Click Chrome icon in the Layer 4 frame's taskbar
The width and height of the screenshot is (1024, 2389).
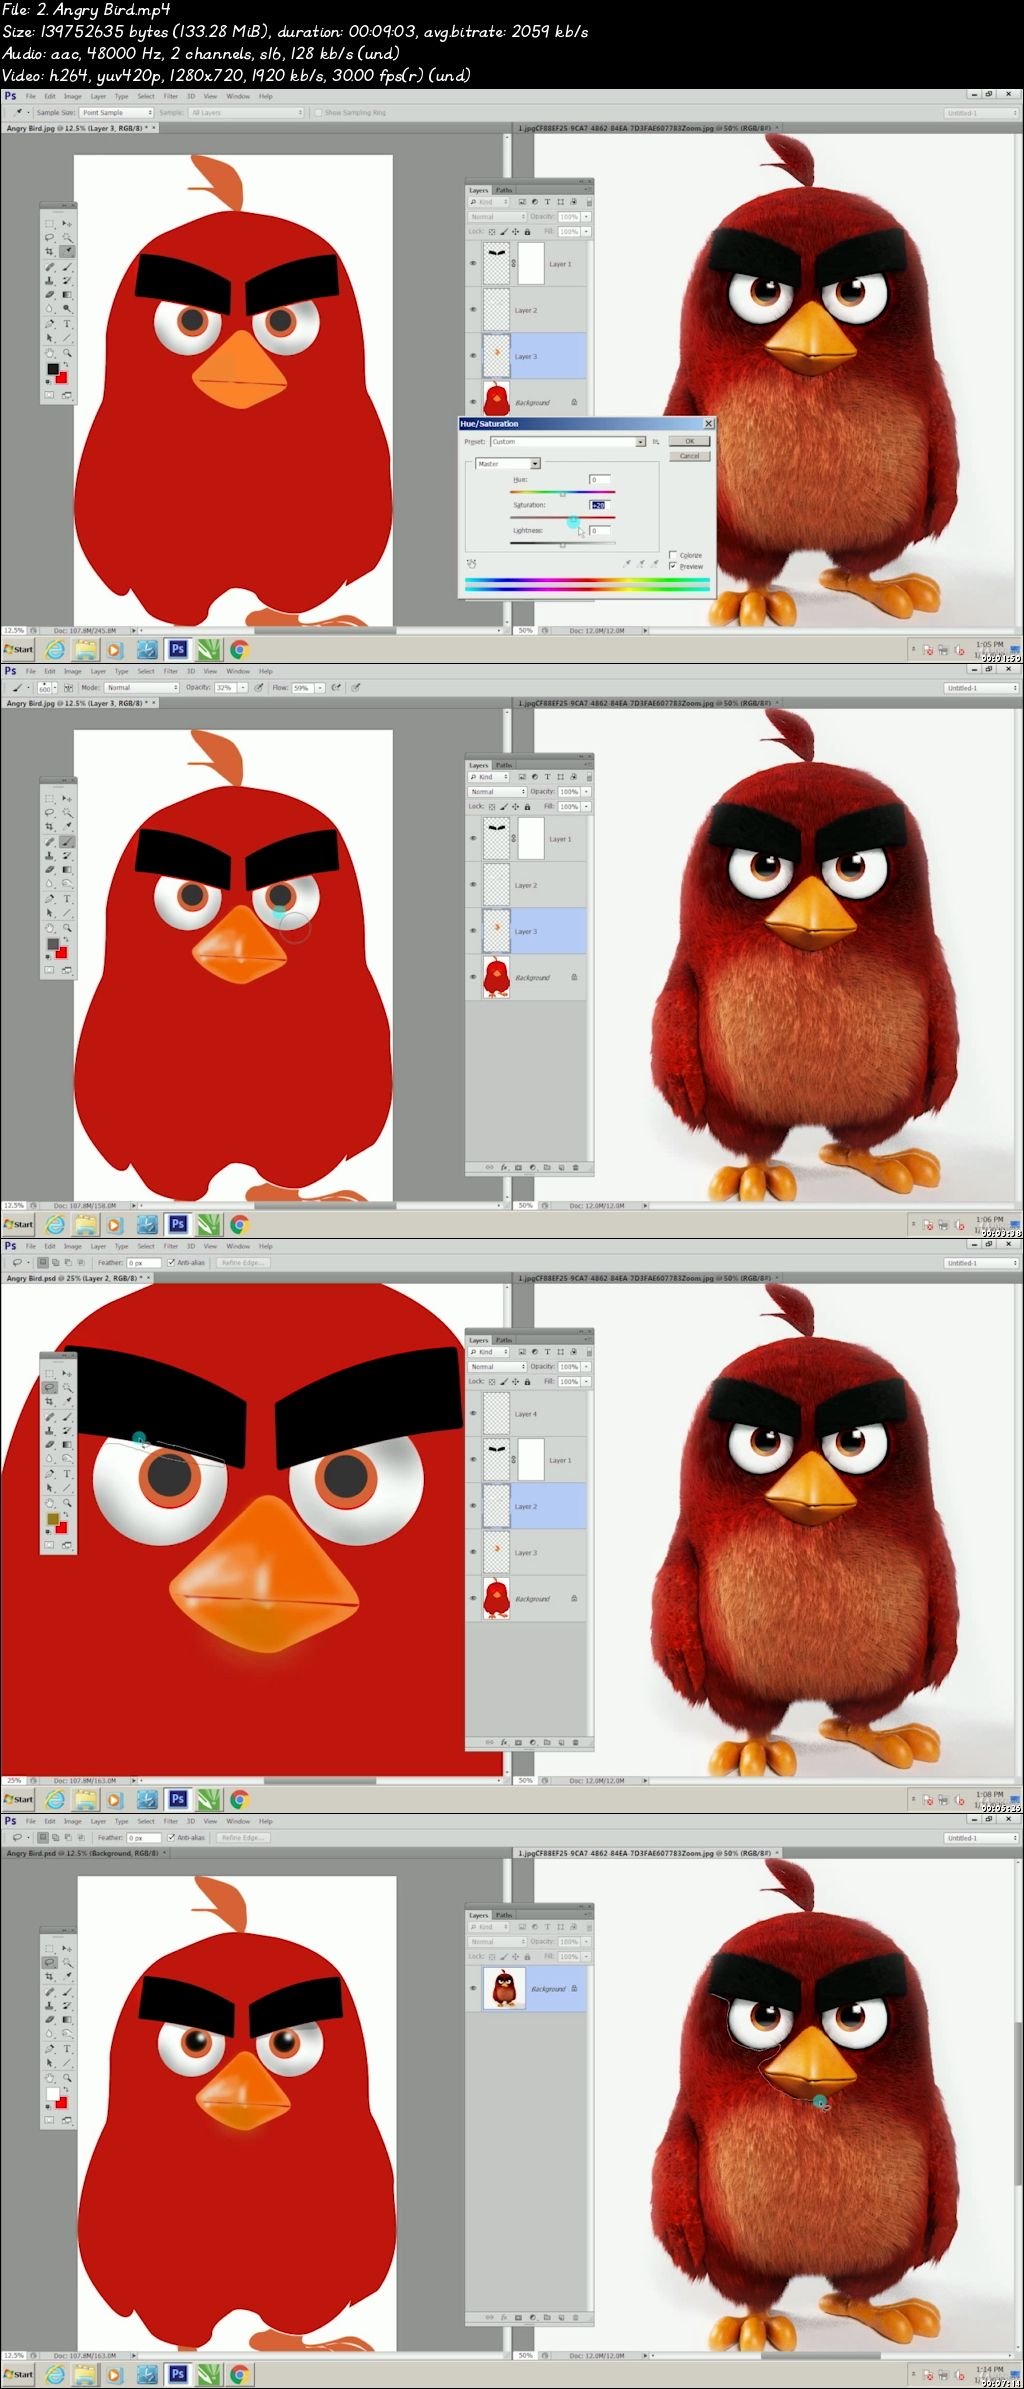coord(239,1799)
